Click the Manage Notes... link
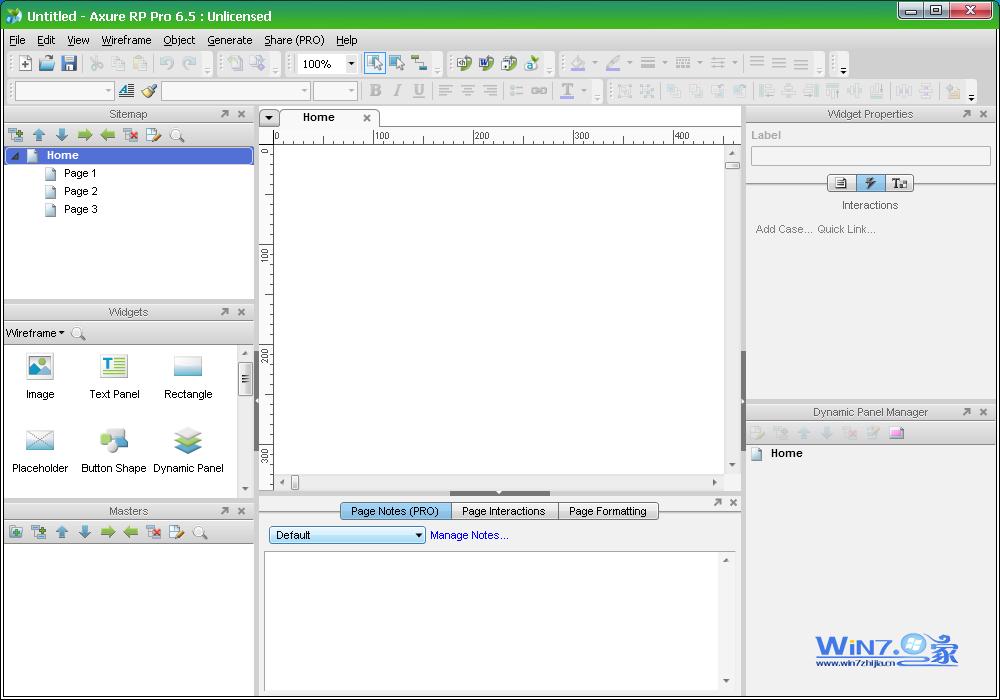Screen dimensions: 1000x700 click(x=469, y=536)
